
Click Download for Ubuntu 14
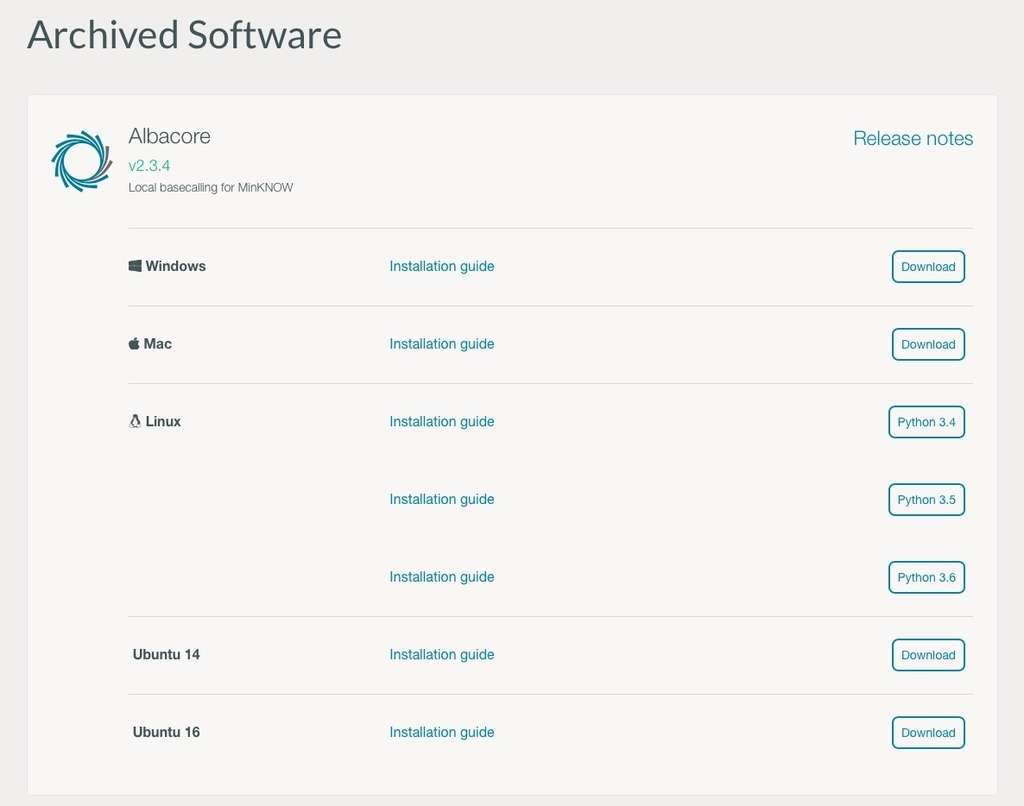(928, 655)
